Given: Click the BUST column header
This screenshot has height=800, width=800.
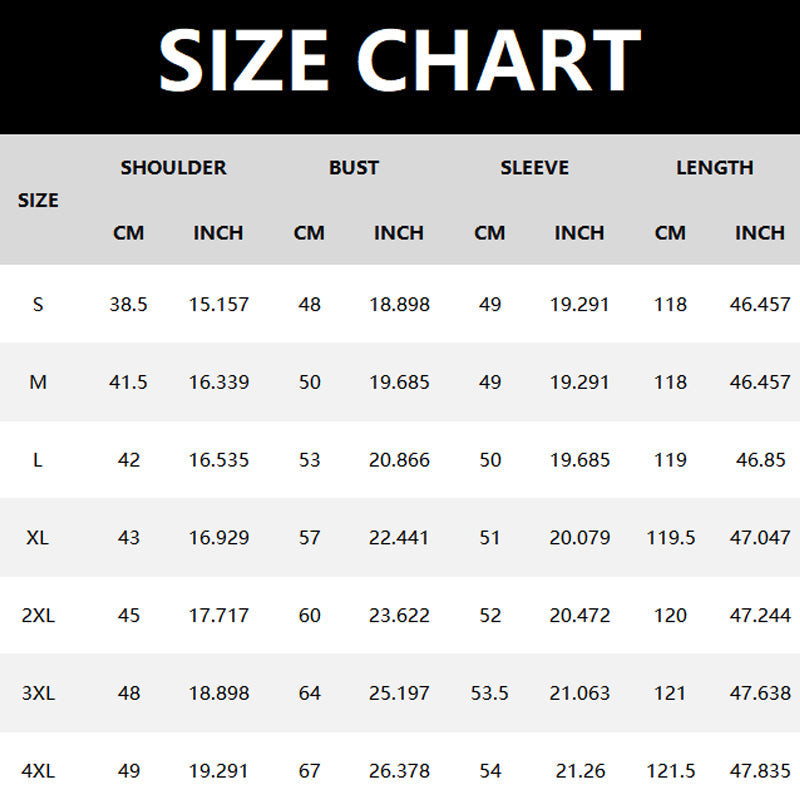Looking at the screenshot, I should coord(354,168).
